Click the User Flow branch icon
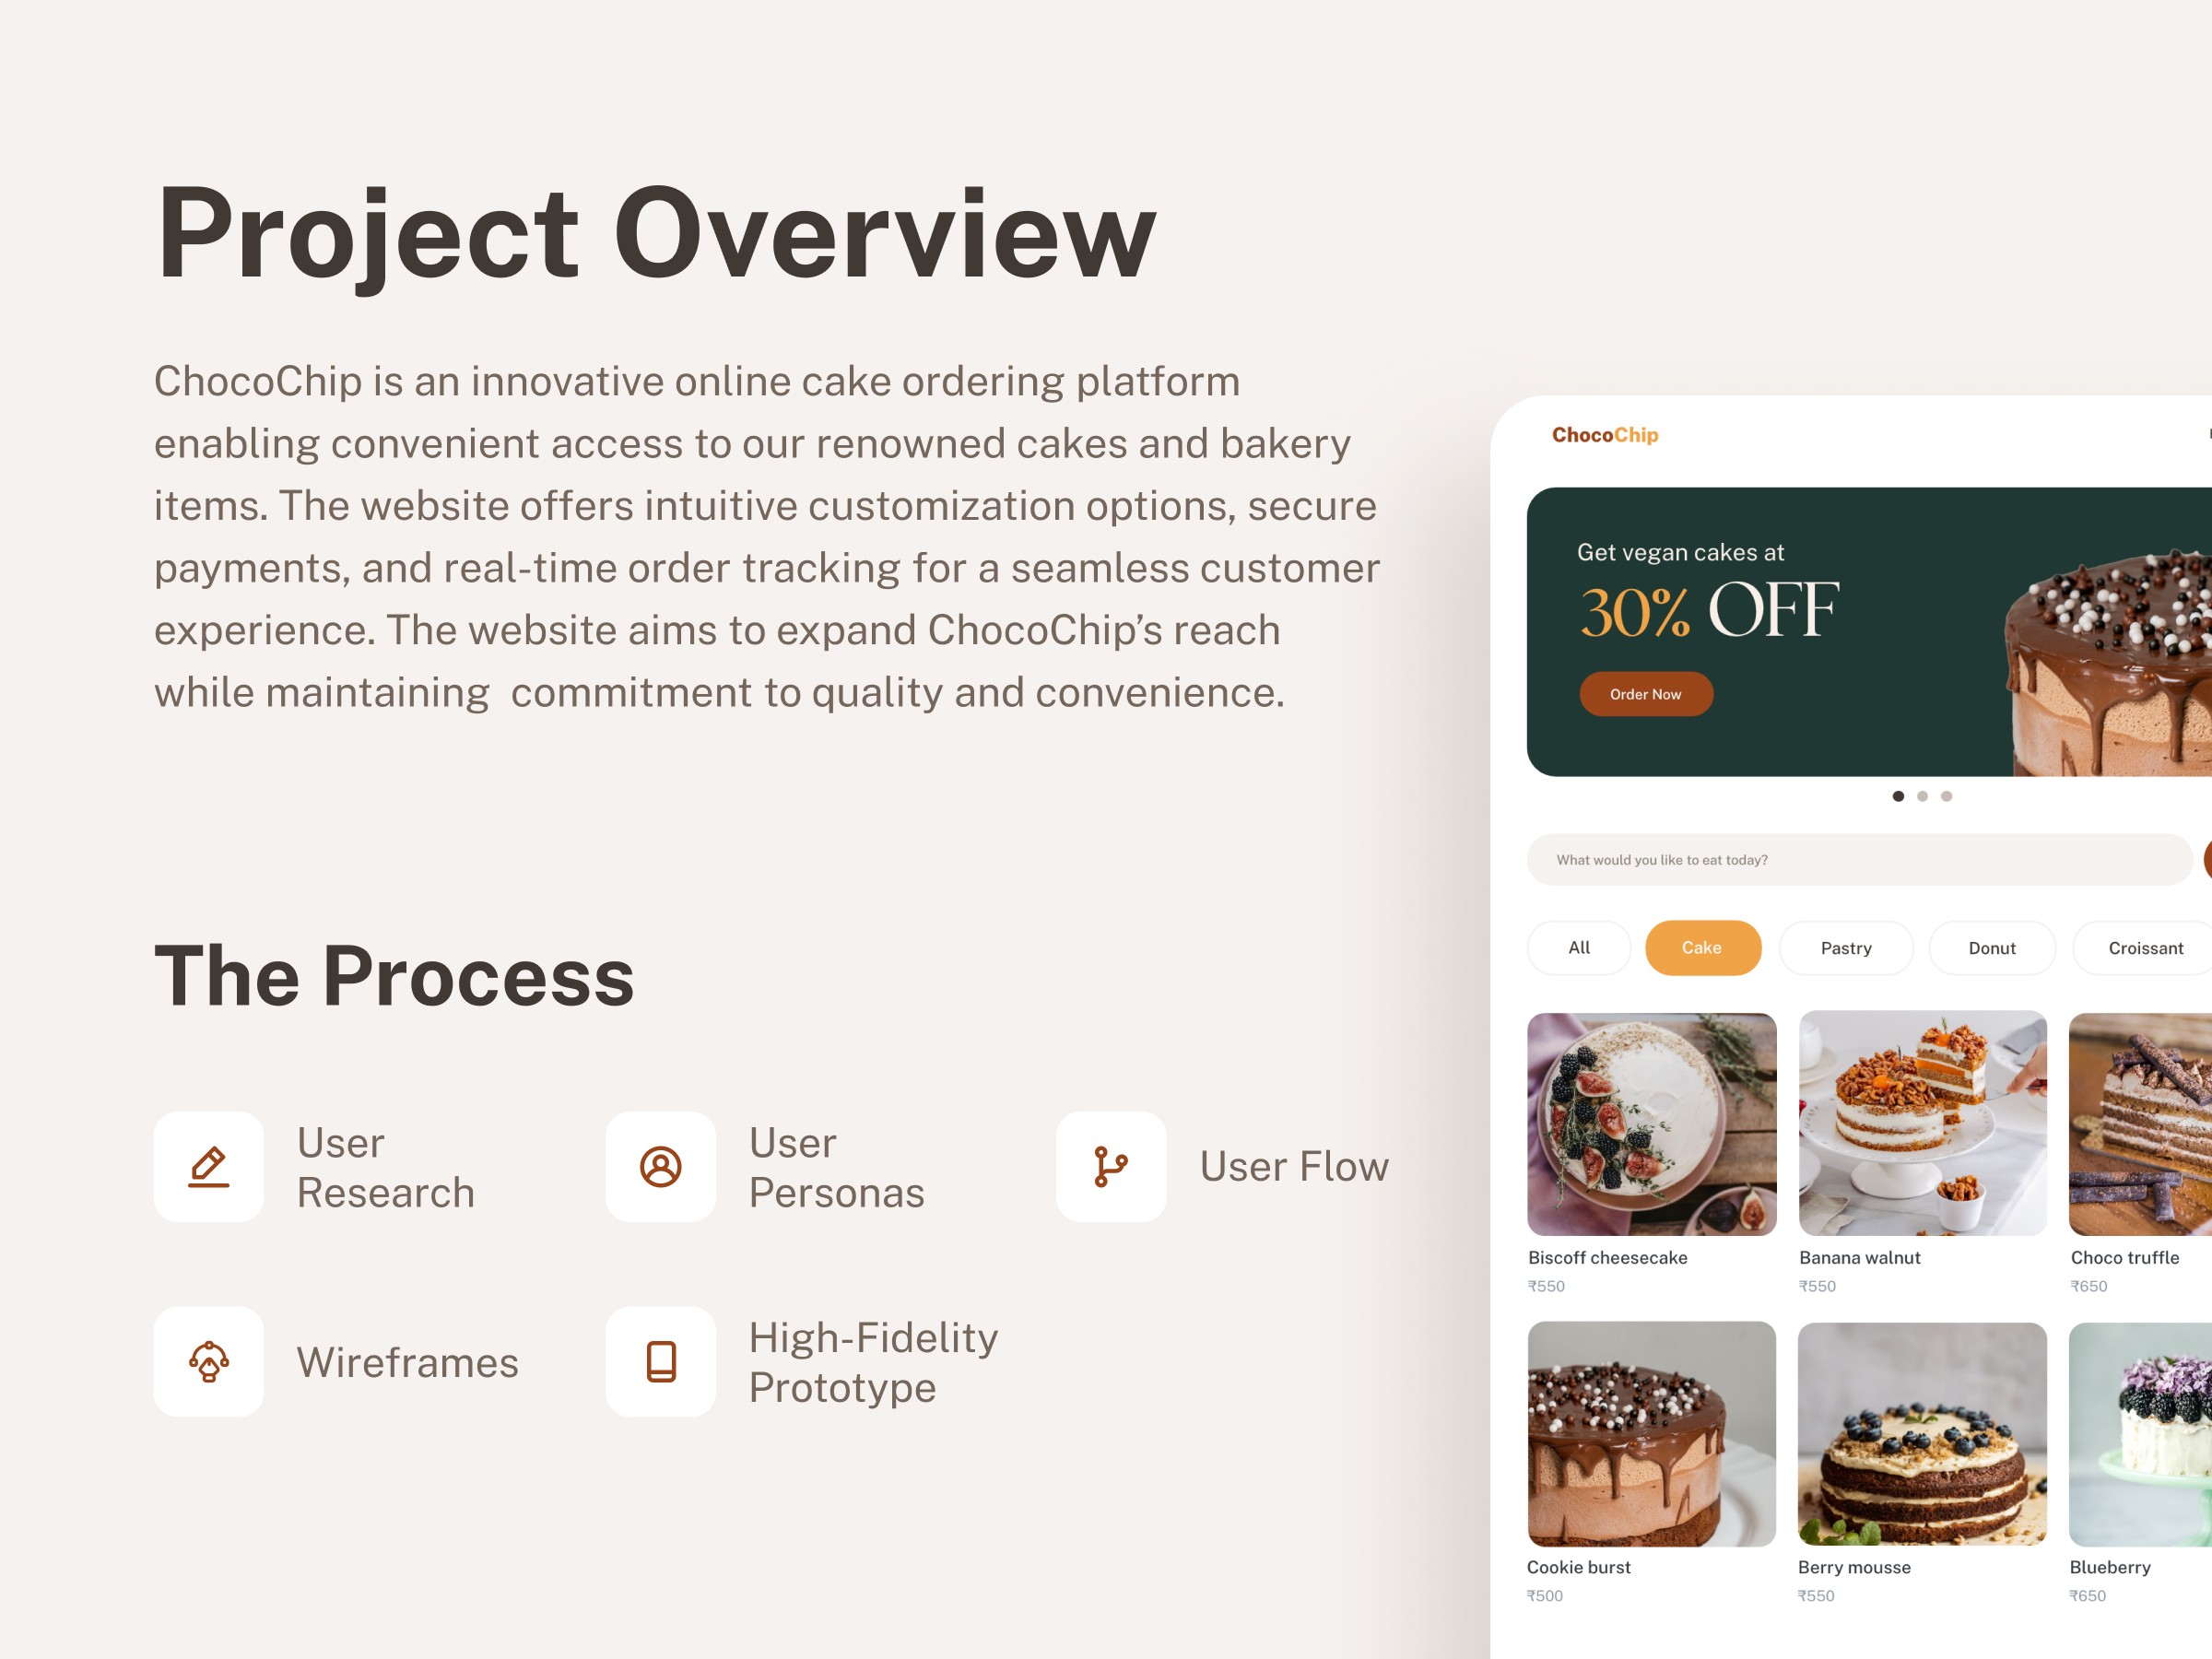 coord(1111,1166)
